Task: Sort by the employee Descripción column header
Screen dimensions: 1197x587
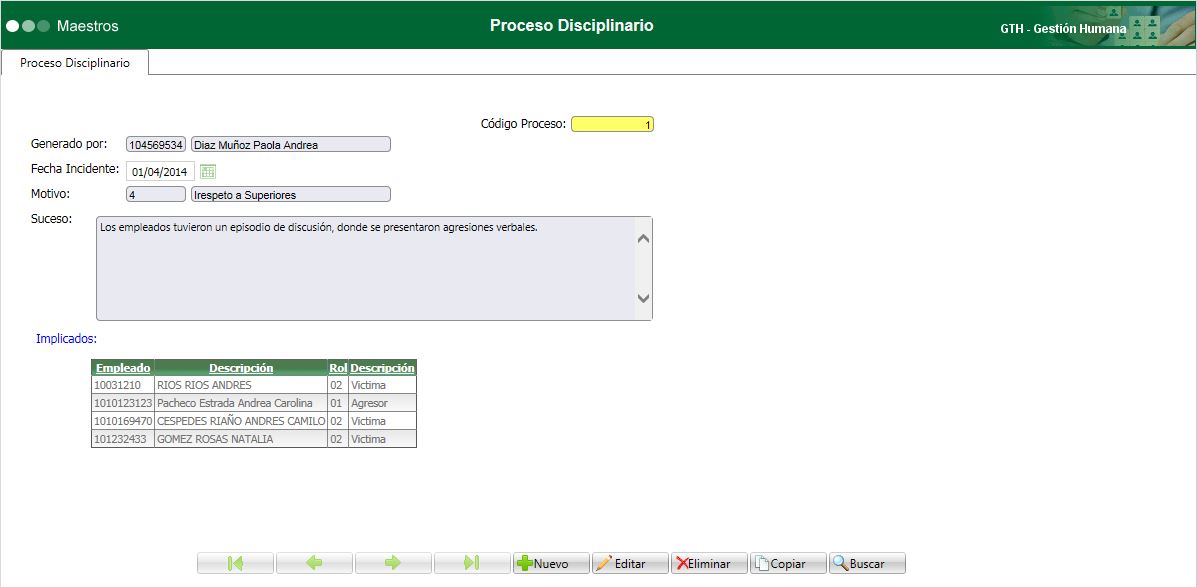Action: click(241, 368)
